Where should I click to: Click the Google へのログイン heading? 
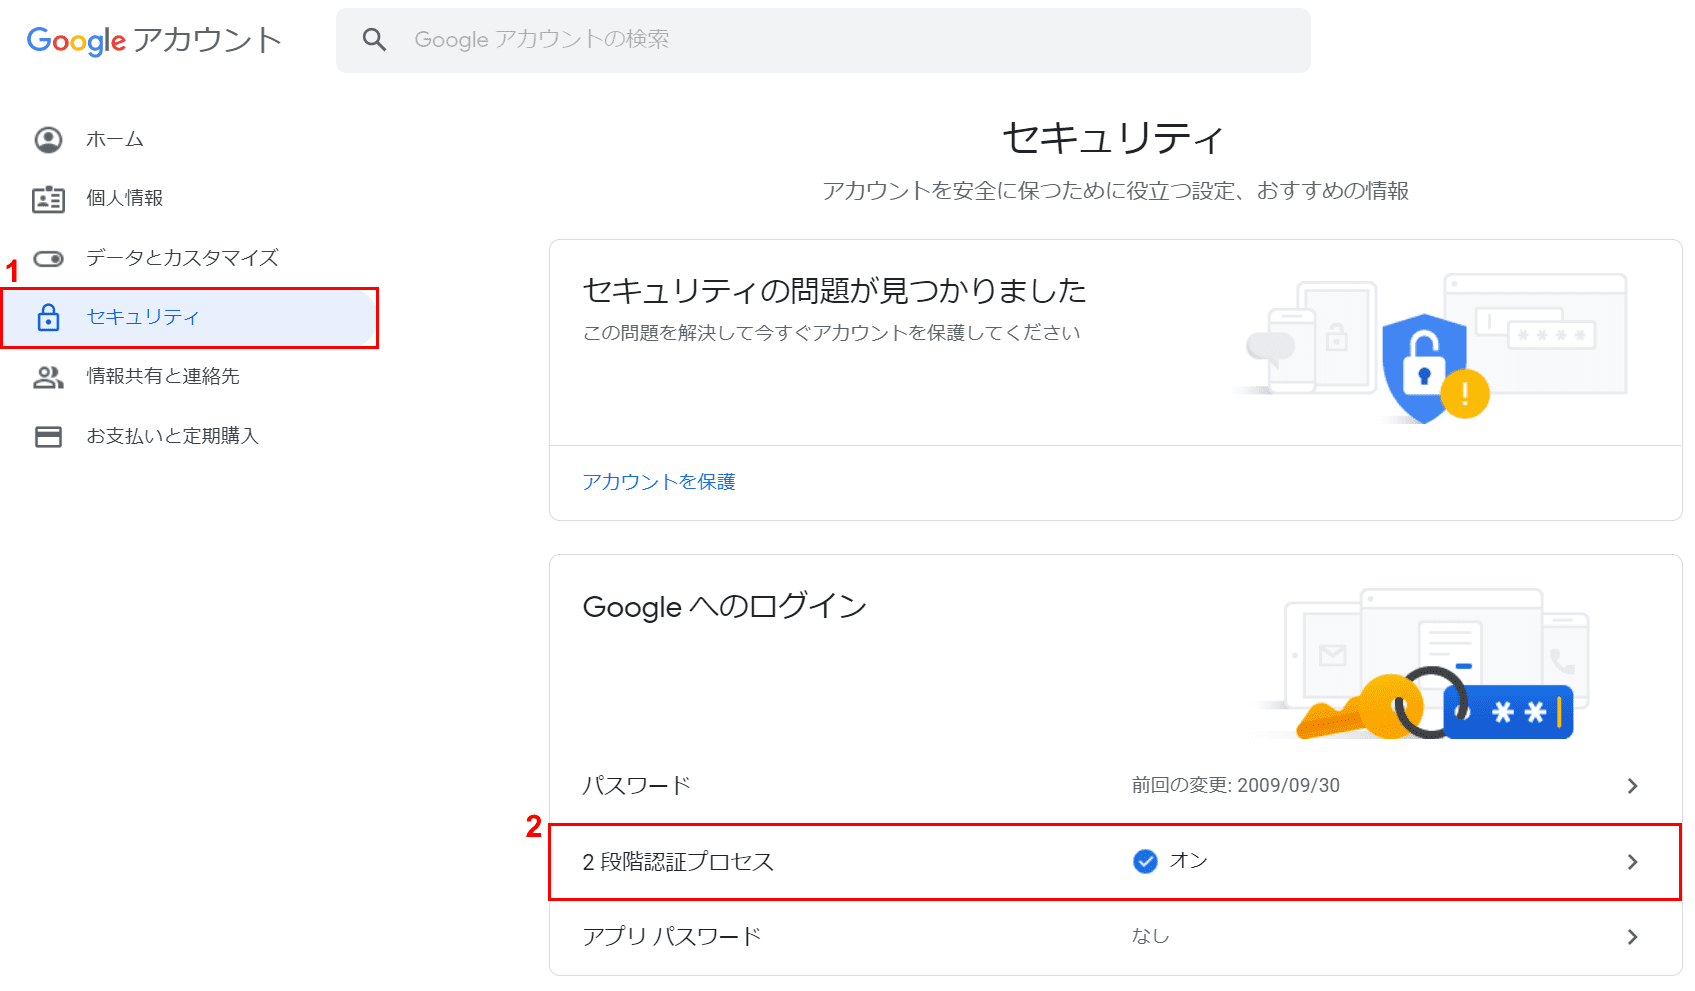(x=725, y=607)
